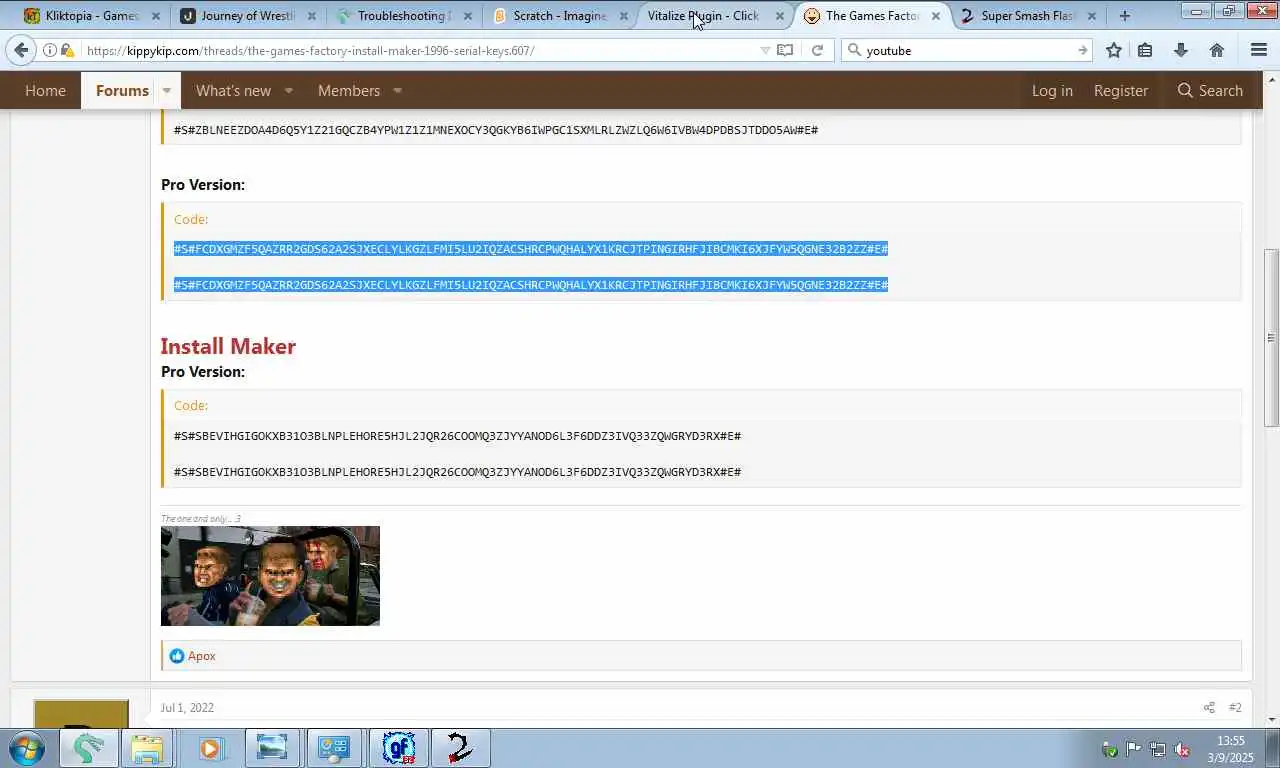
Task: Switch to the Vitalize Plugin - Click tab
Action: [x=703, y=15]
